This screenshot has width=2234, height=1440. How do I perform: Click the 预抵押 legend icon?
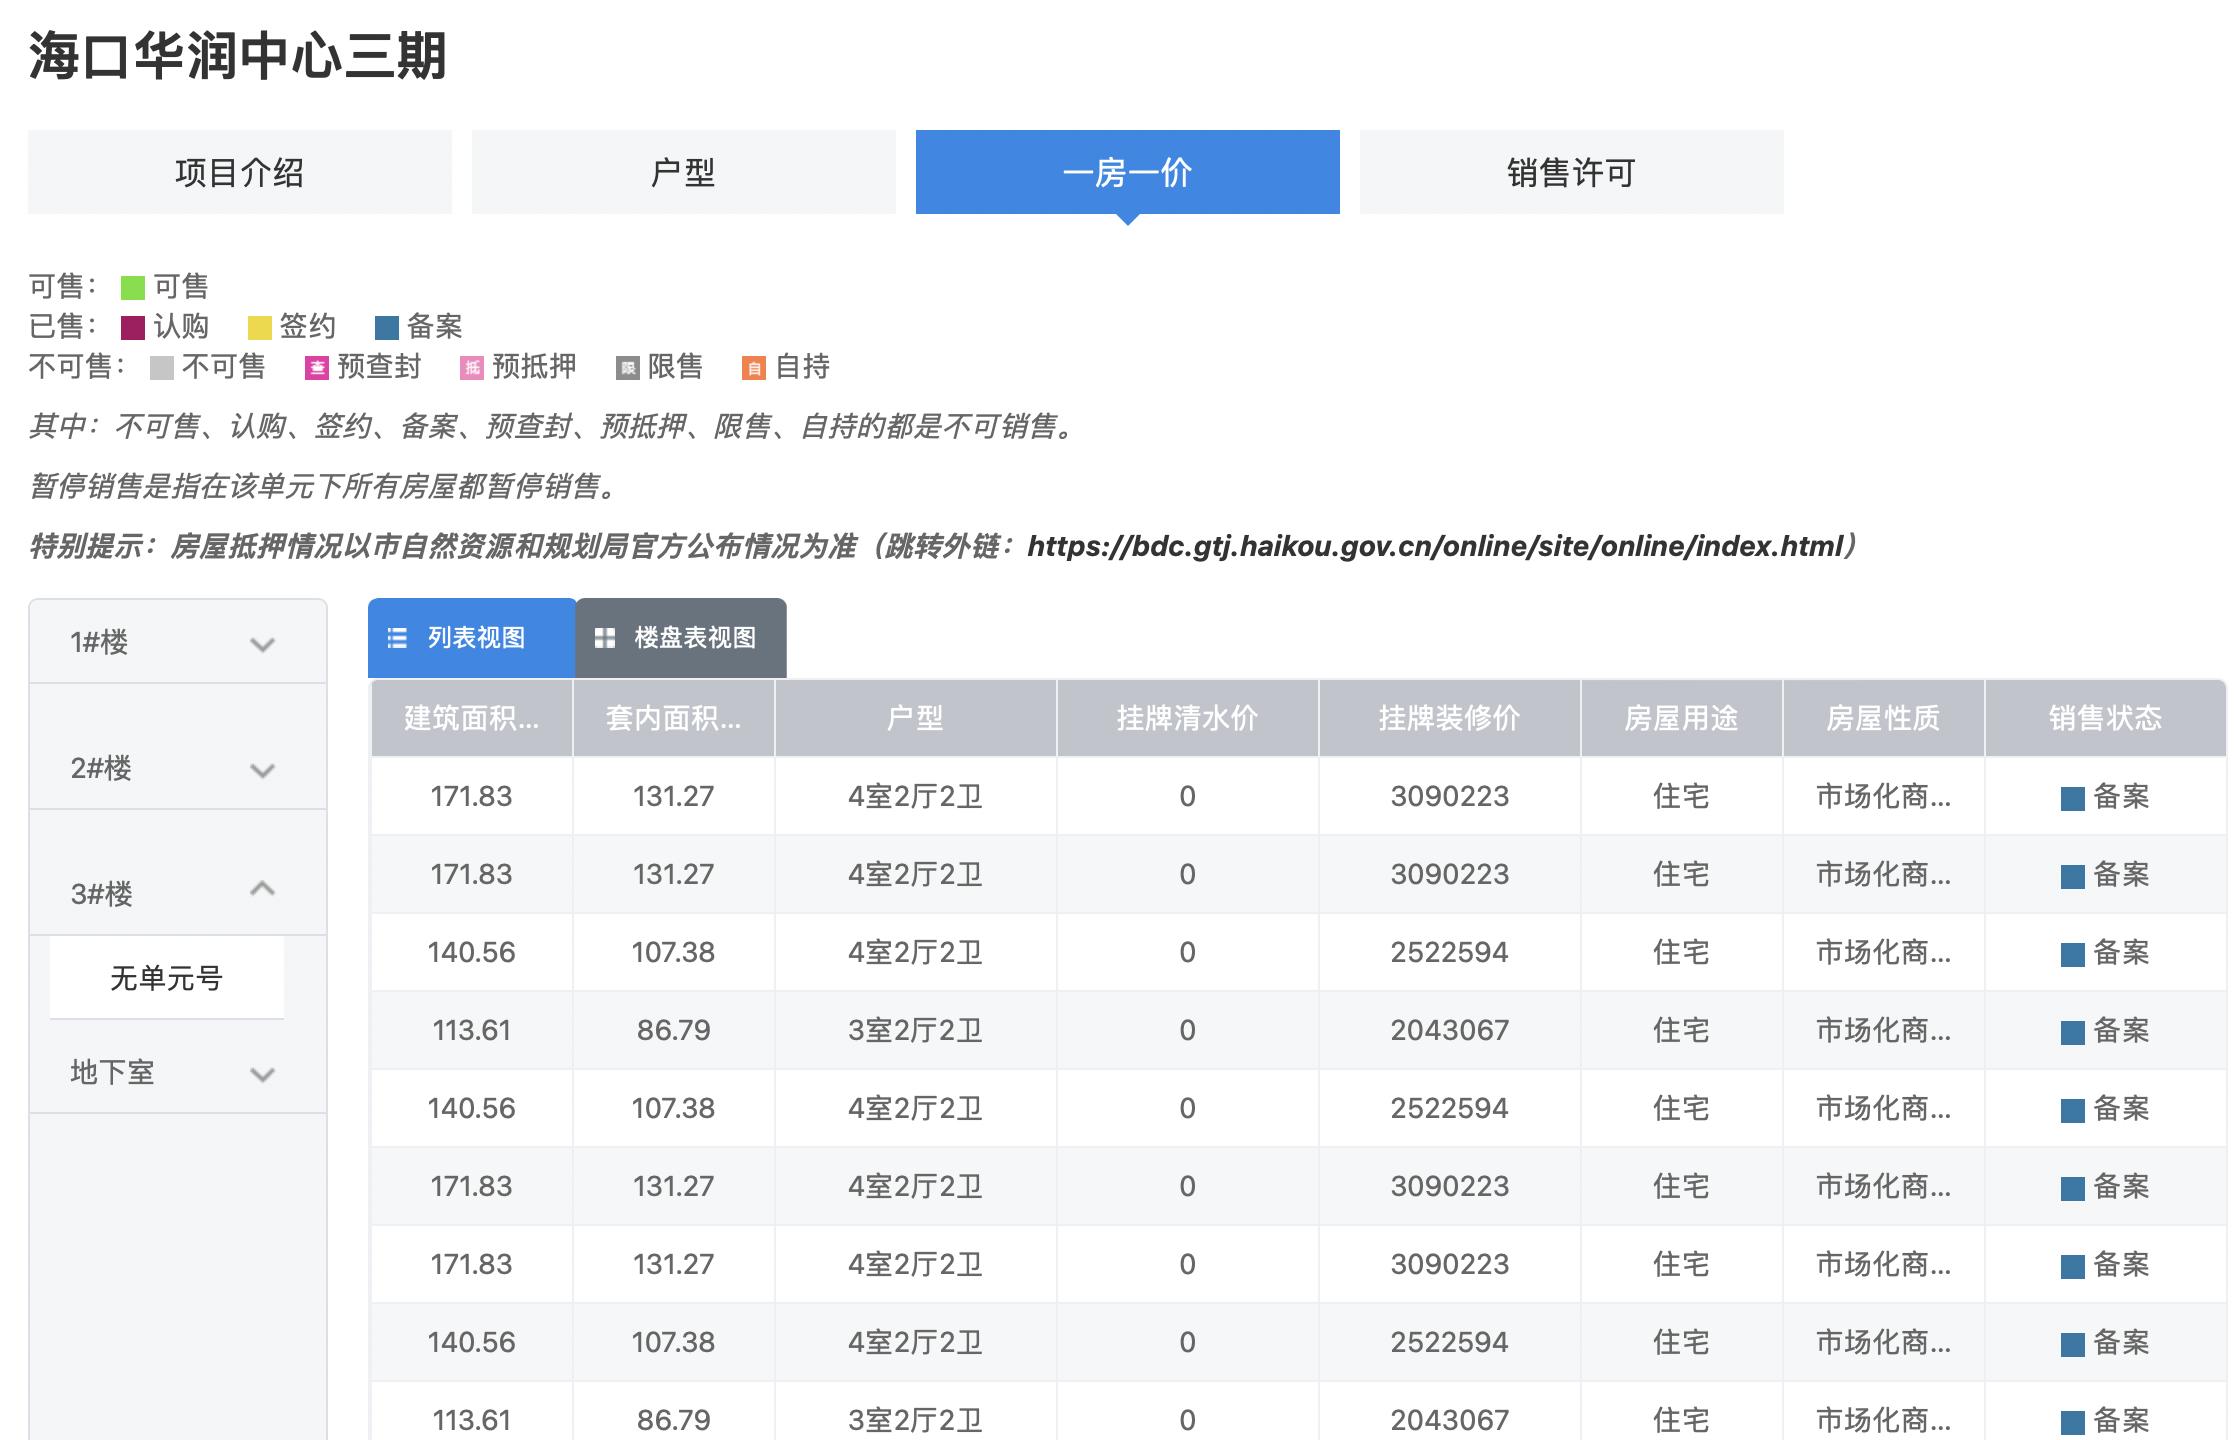click(x=472, y=367)
